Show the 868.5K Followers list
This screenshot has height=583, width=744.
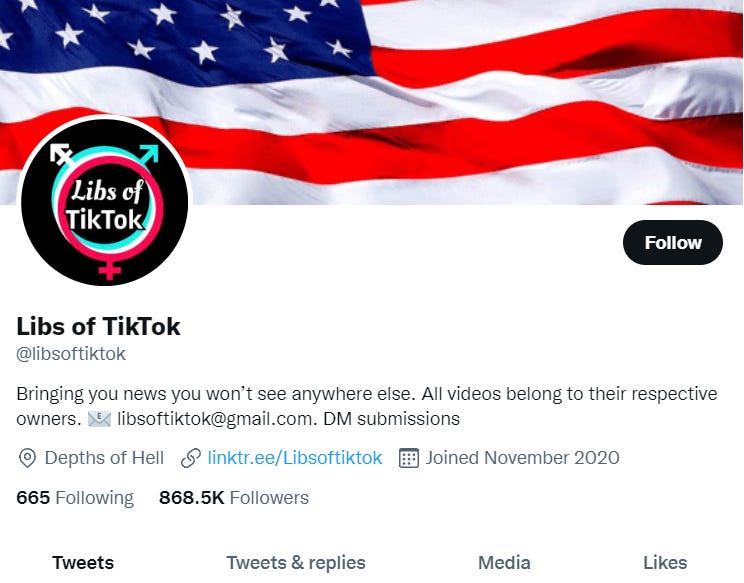point(234,498)
